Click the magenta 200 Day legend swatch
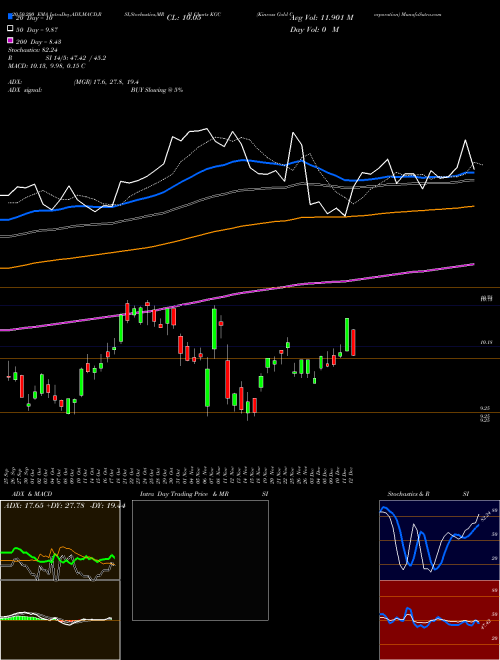Screen dimensions: 500x660 pyautogui.click(x=10, y=41)
